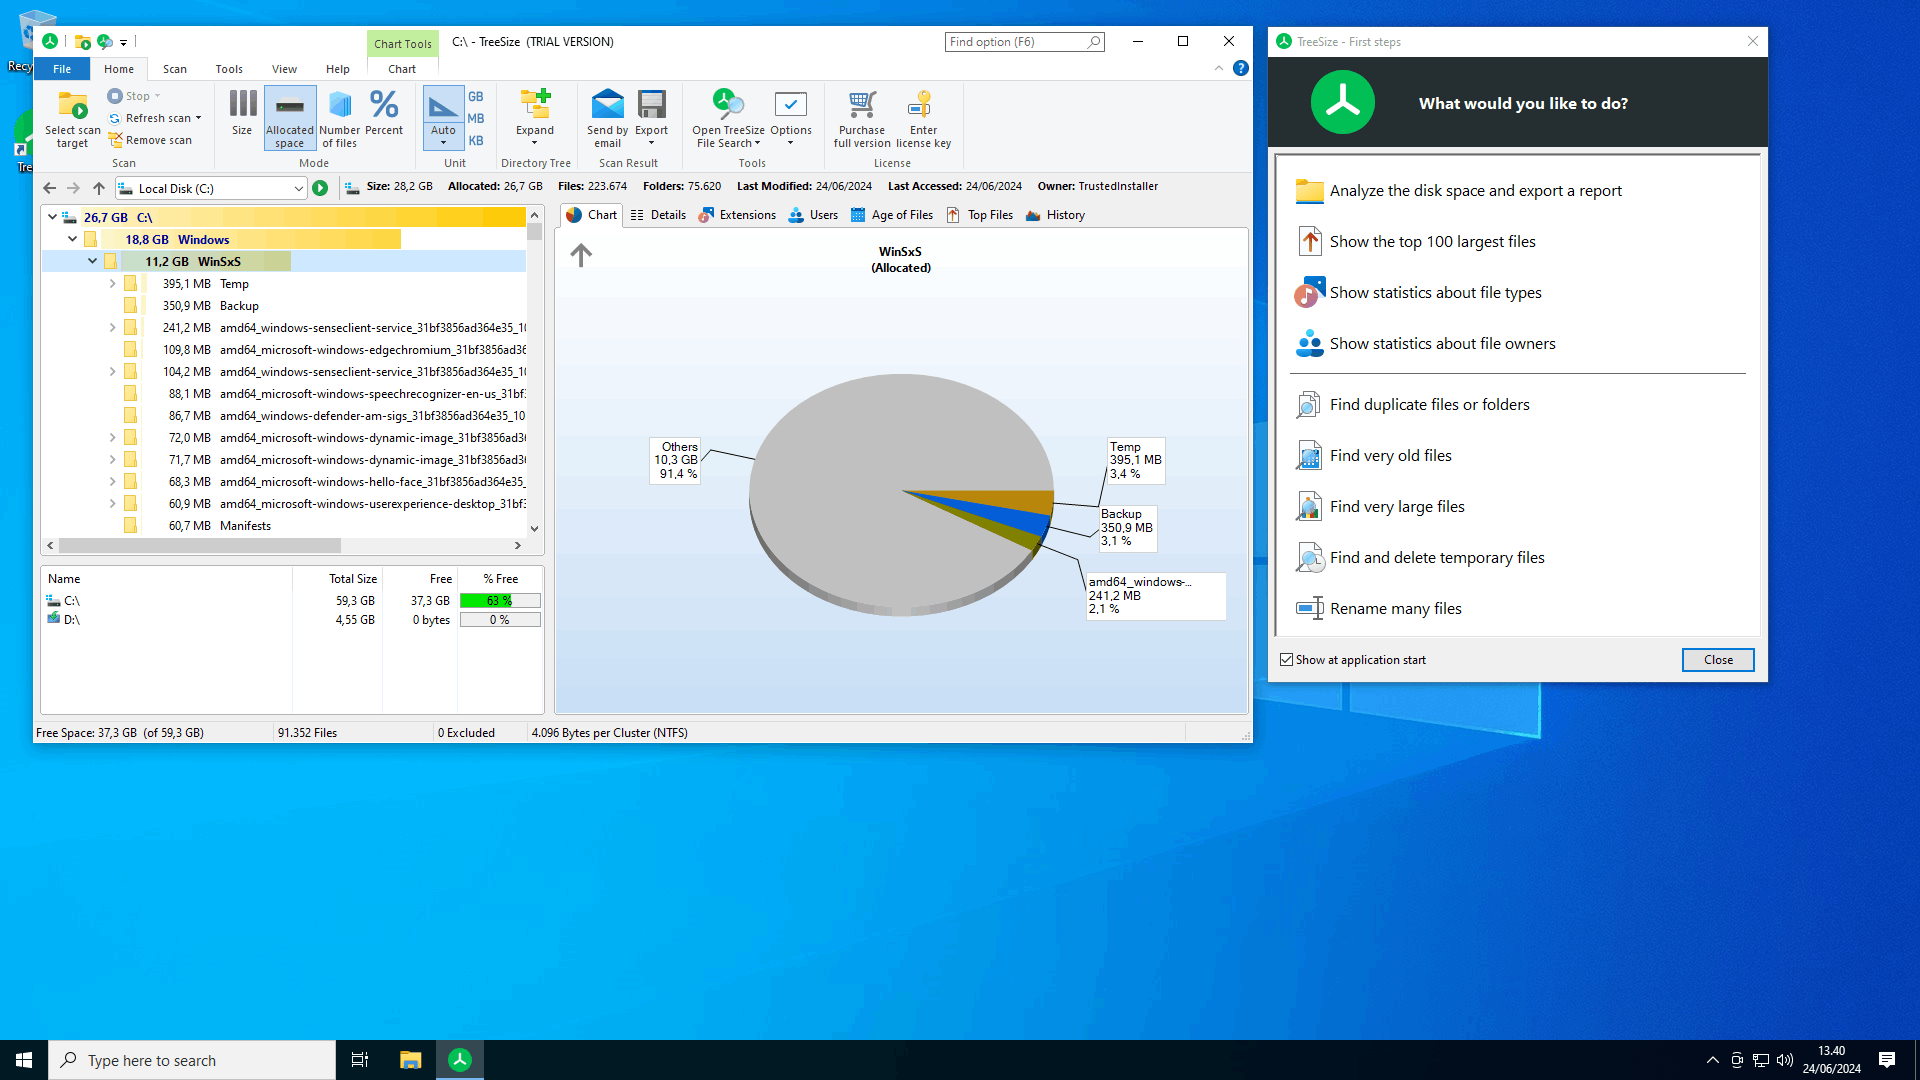Go up one directory level arrow

pos(98,188)
